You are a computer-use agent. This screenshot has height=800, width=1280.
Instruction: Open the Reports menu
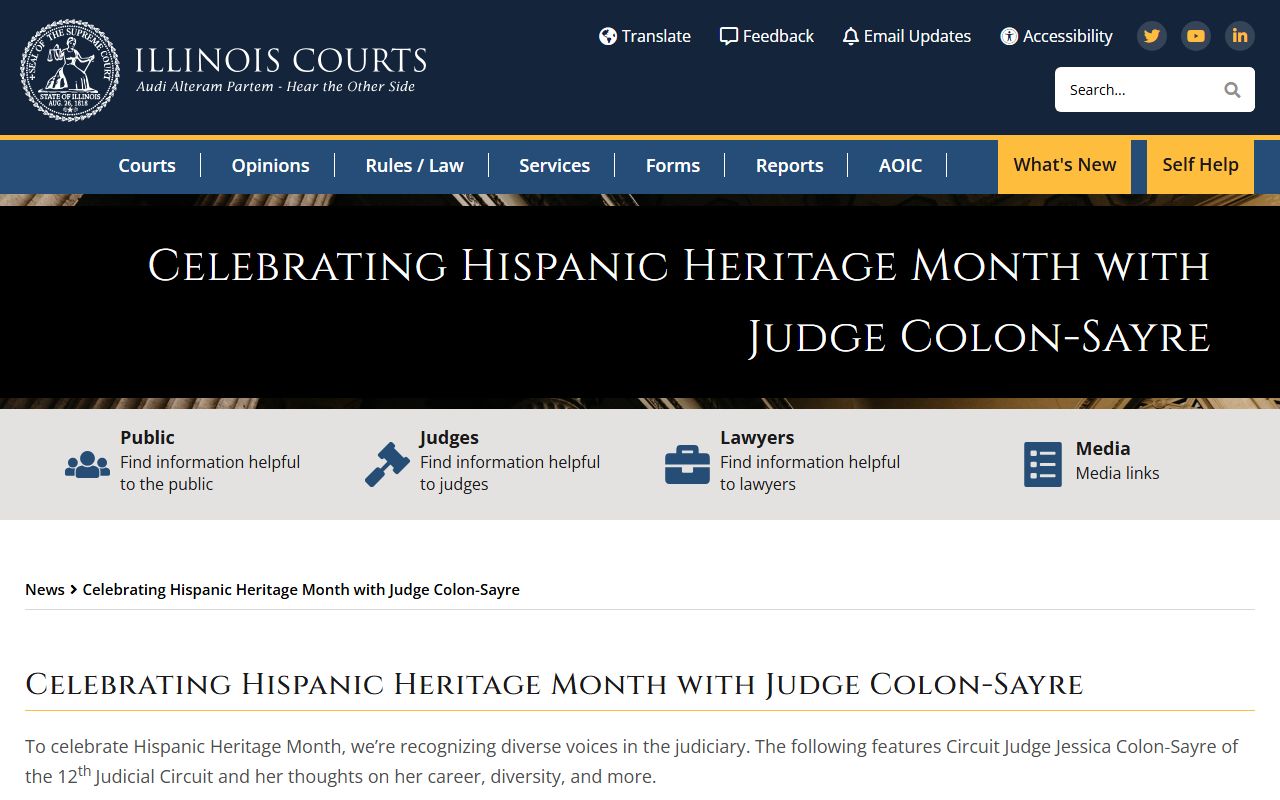click(x=790, y=166)
